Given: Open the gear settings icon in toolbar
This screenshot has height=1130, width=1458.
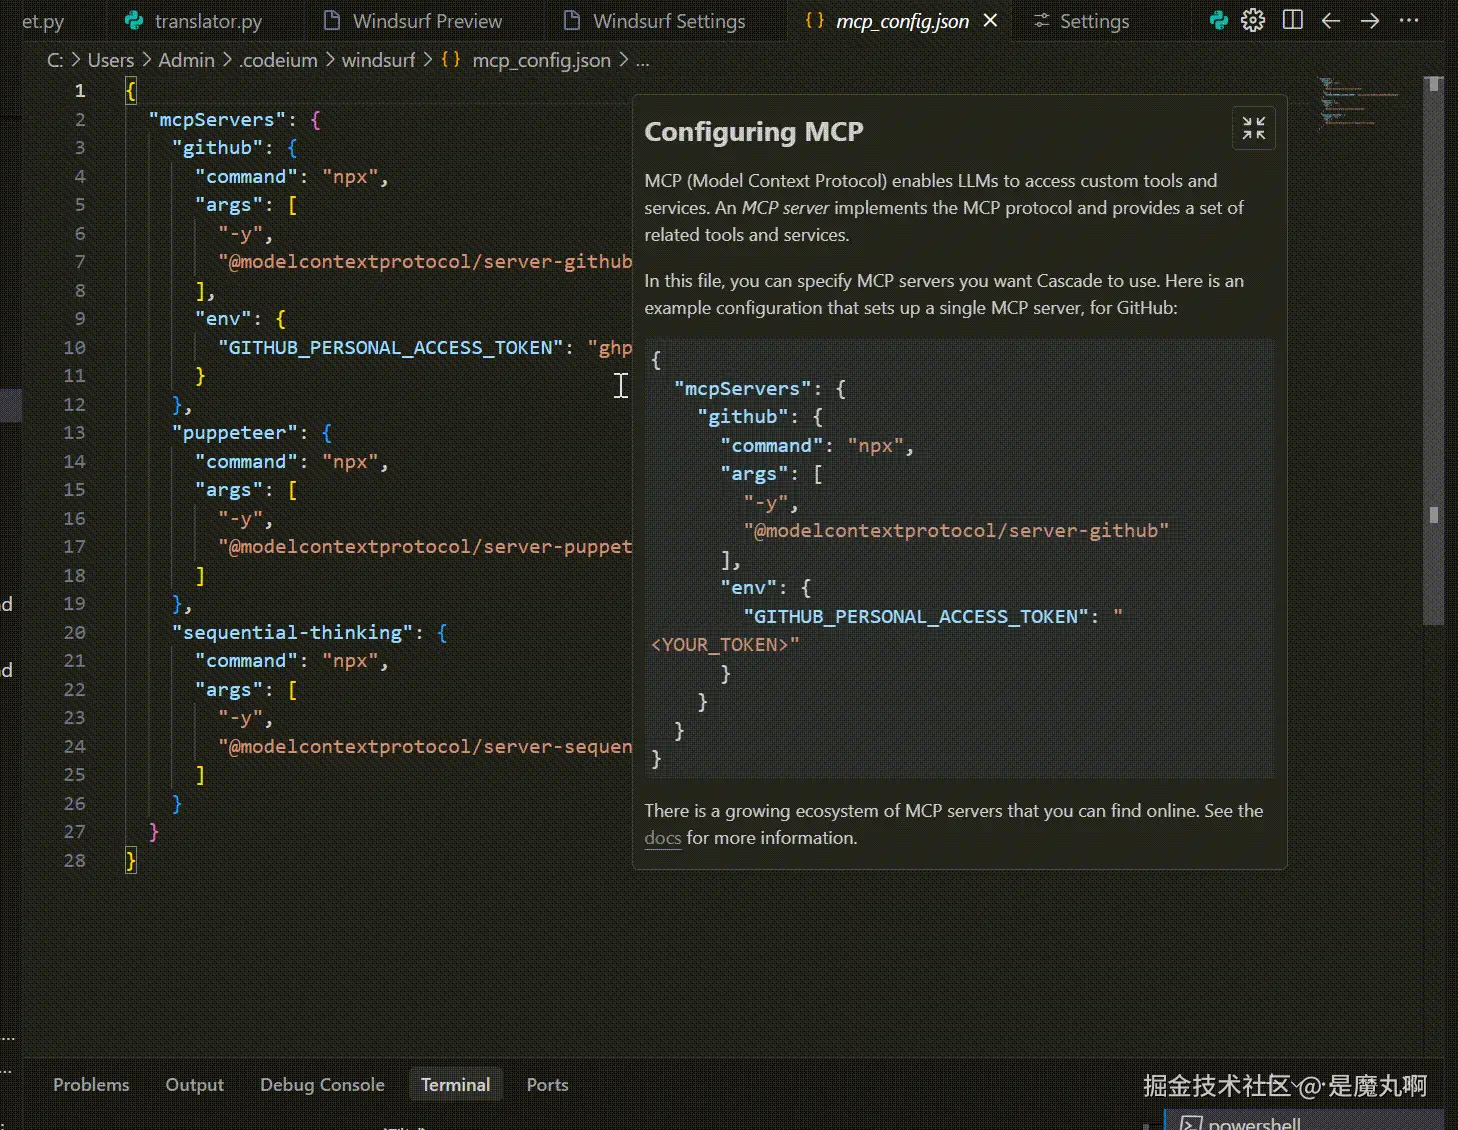Looking at the screenshot, I should pyautogui.click(x=1253, y=20).
